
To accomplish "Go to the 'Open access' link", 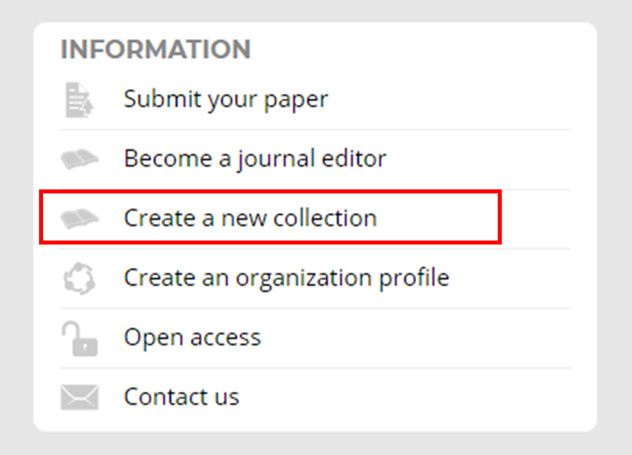I will coord(192,337).
